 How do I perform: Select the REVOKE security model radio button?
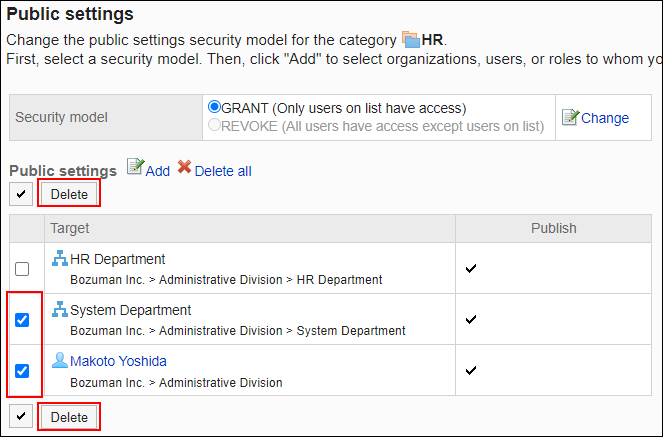(214, 125)
